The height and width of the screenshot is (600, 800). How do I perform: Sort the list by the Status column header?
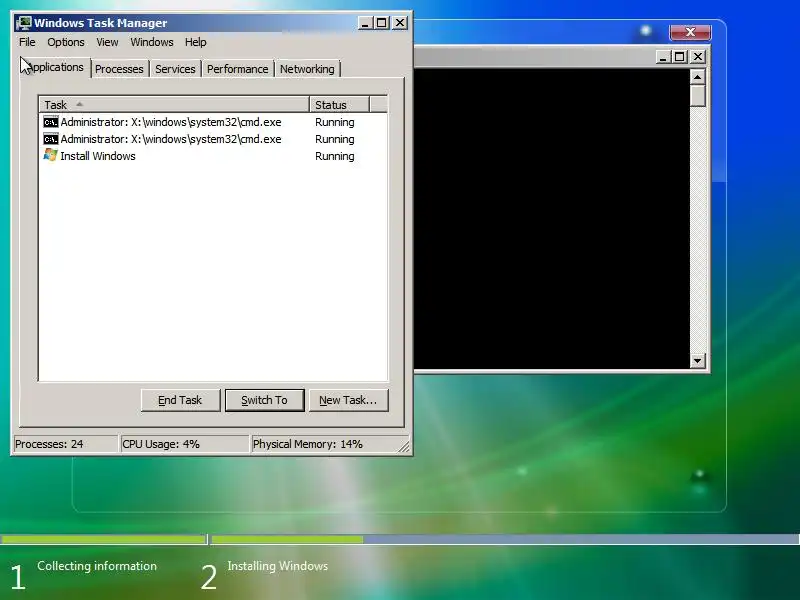click(339, 105)
